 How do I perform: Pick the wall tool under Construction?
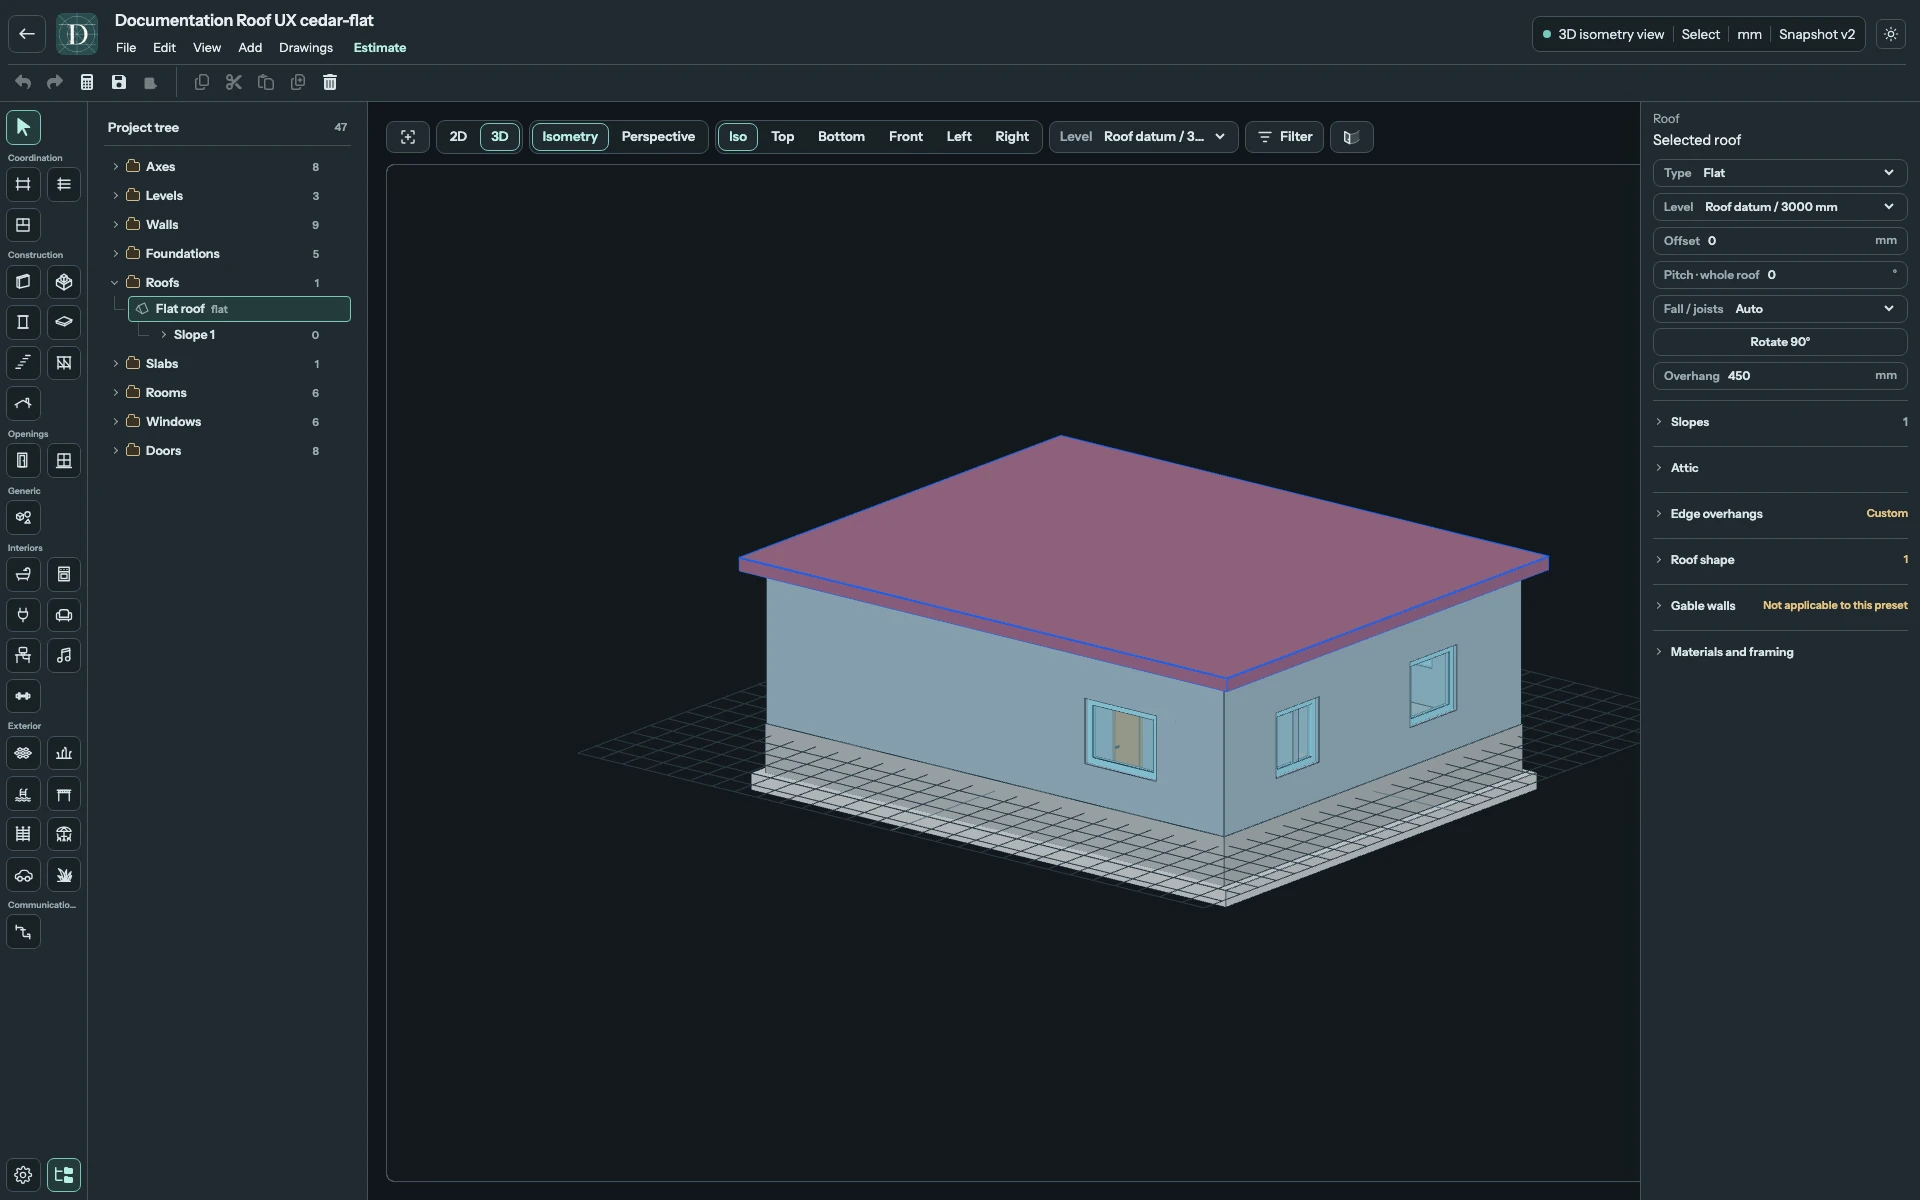tap(23, 282)
